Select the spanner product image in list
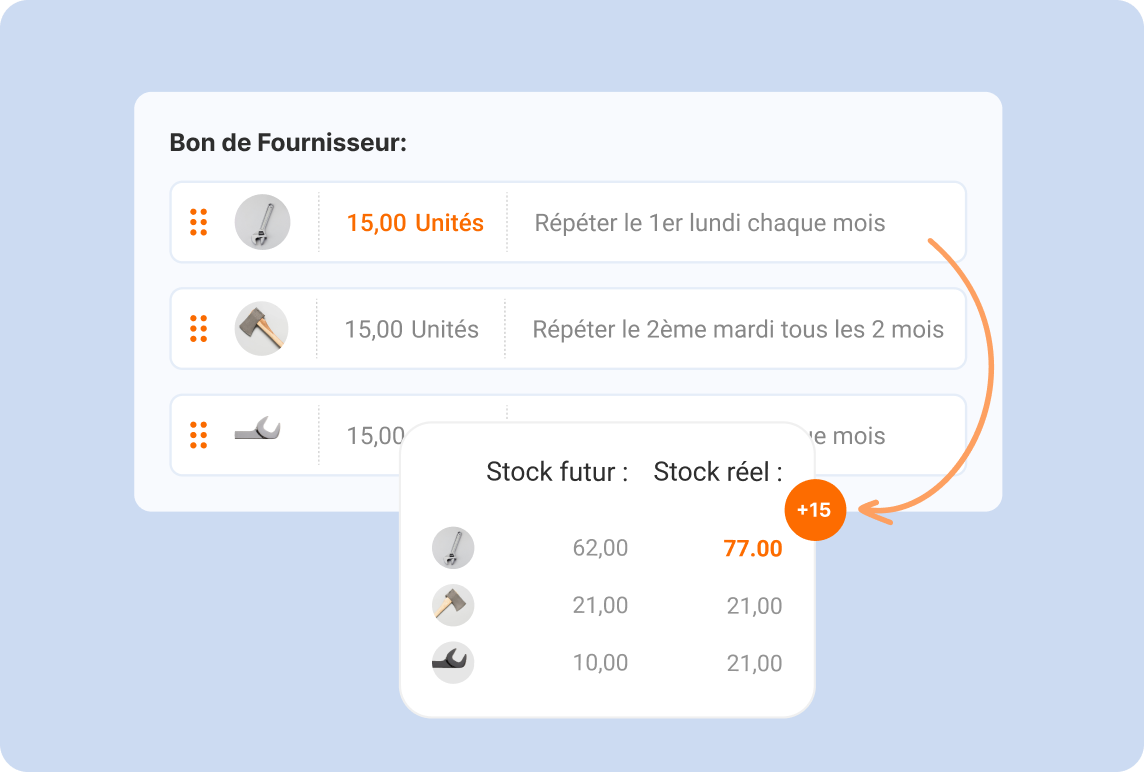The height and width of the screenshot is (772, 1144). [x=258, y=431]
